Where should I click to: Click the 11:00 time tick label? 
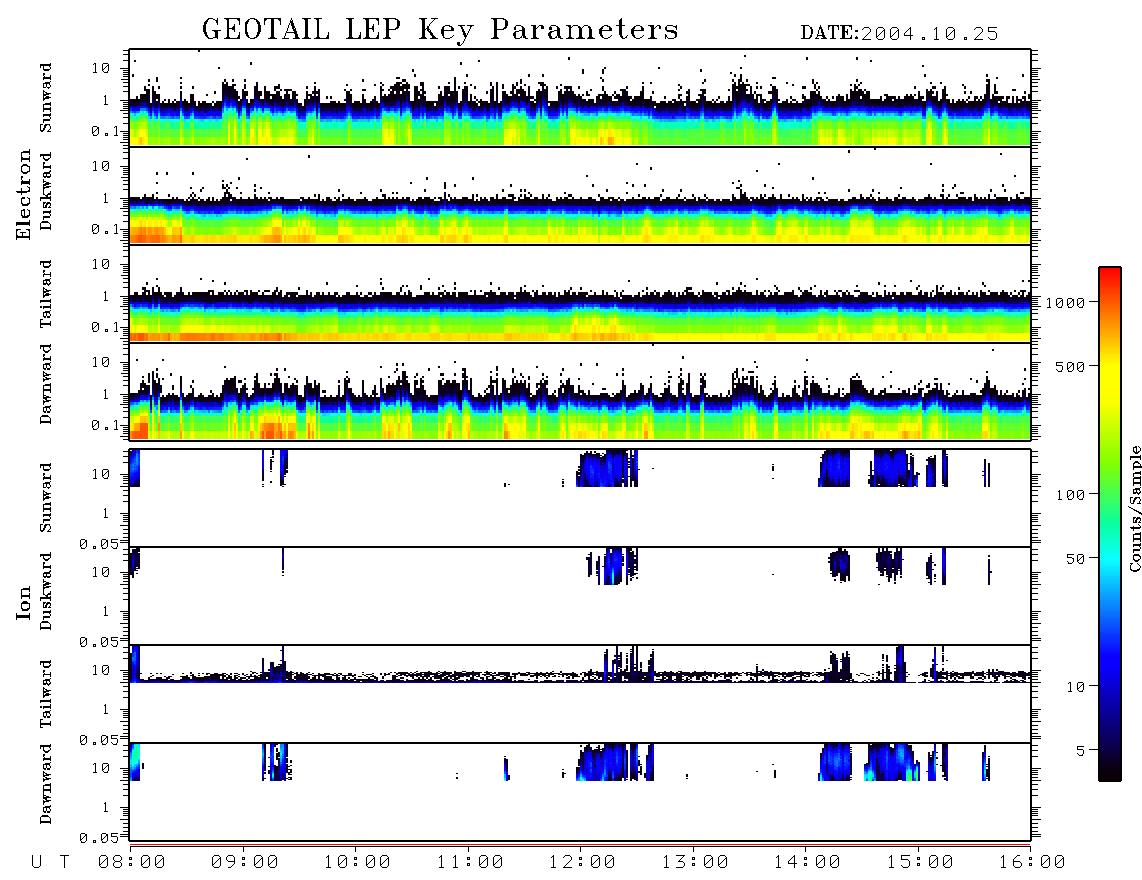470,863
